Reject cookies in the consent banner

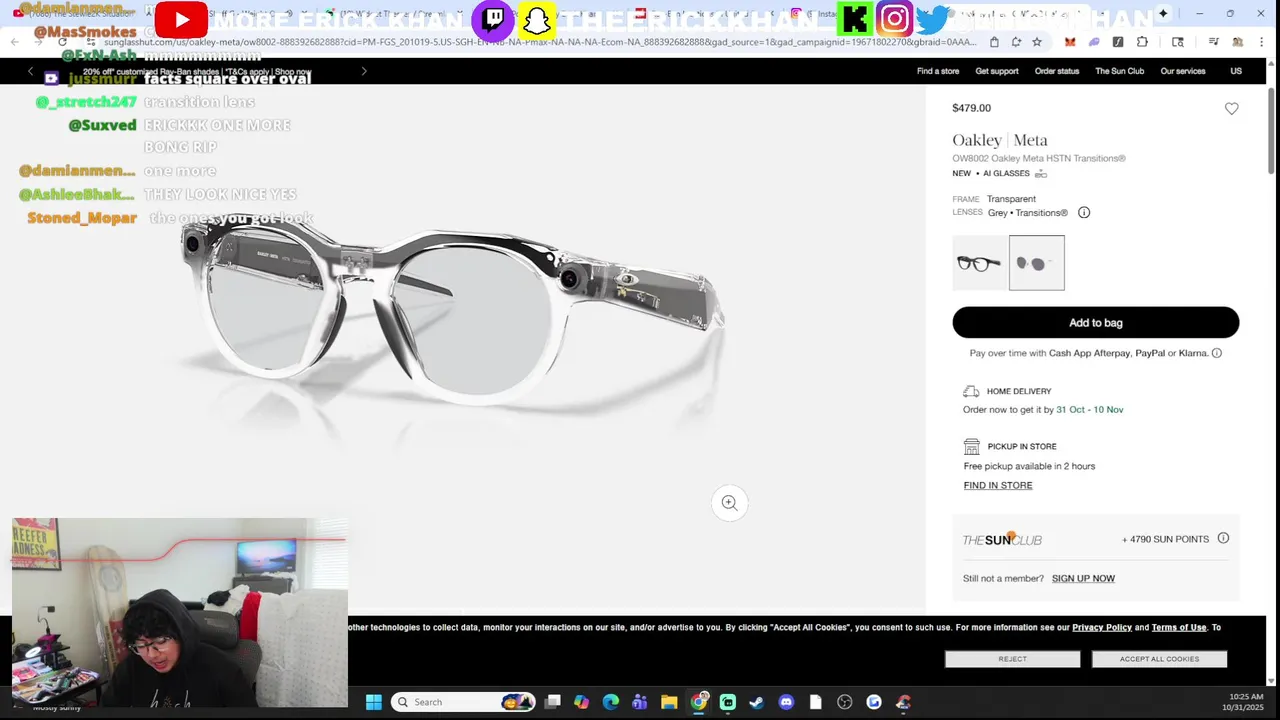coord(1012,659)
